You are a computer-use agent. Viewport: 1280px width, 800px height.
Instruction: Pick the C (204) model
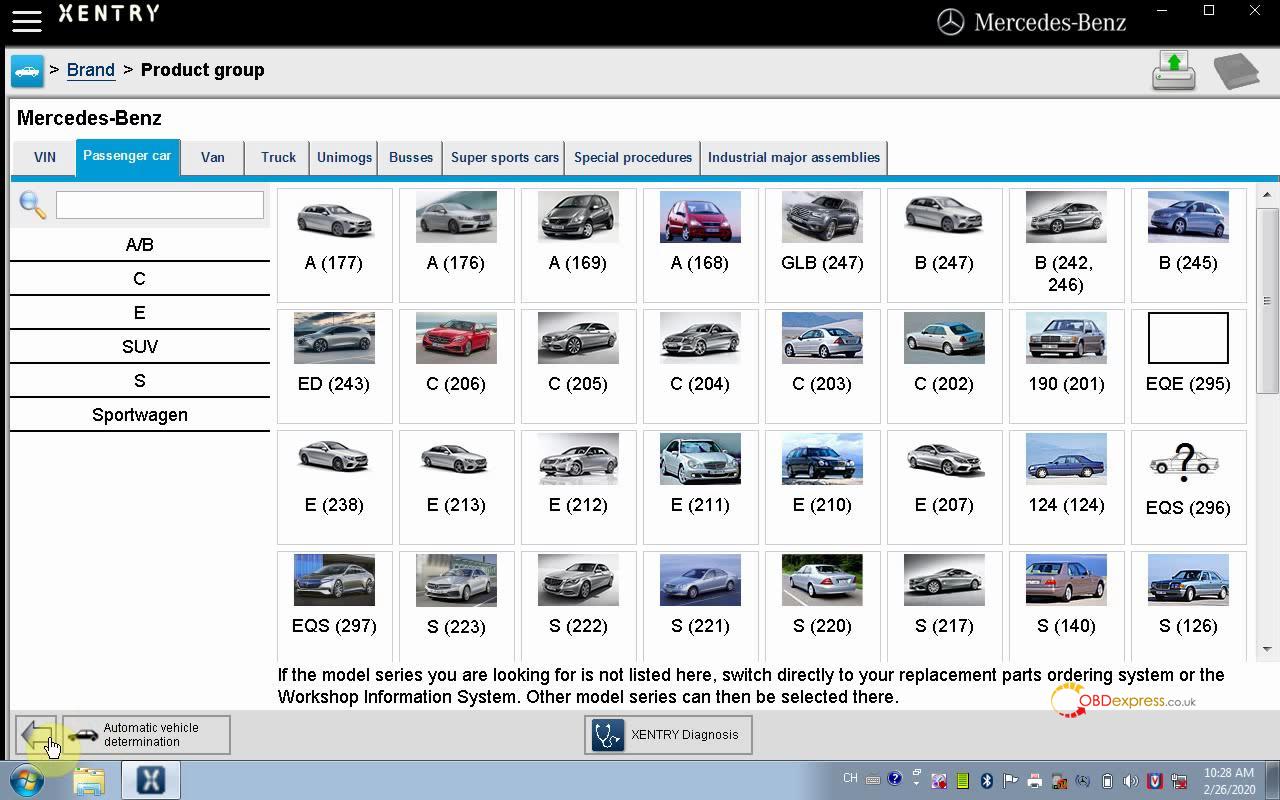coord(700,366)
